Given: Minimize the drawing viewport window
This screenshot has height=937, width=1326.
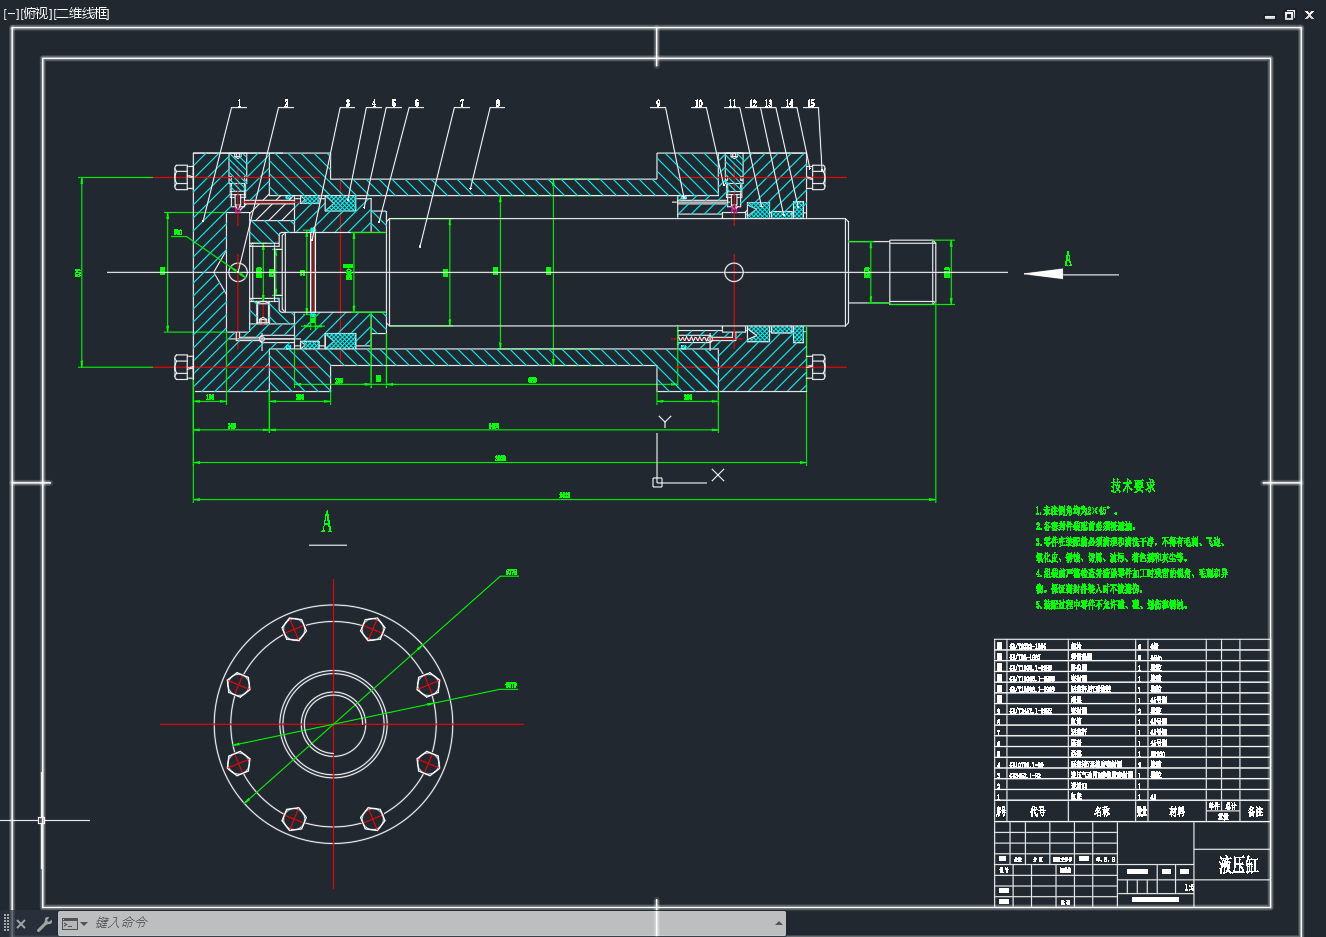Looking at the screenshot, I should click(x=1270, y=15).
